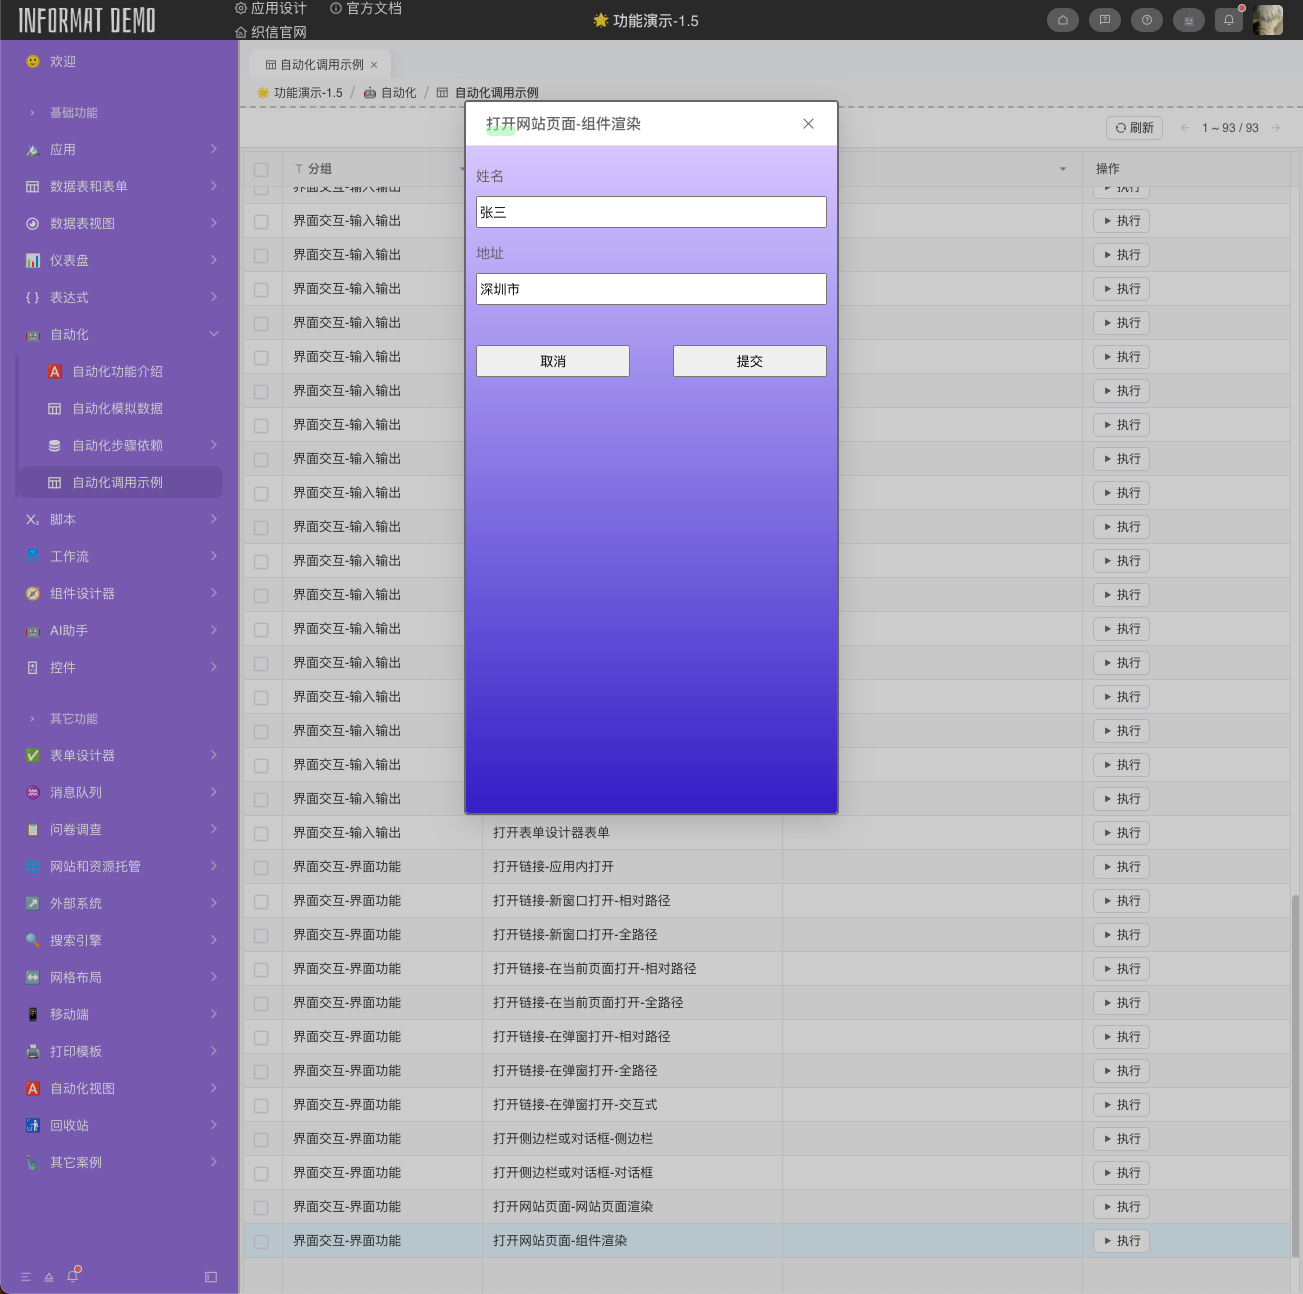Click the 取消 button in dialog
1303x1294 pixels.
(552, 361)
